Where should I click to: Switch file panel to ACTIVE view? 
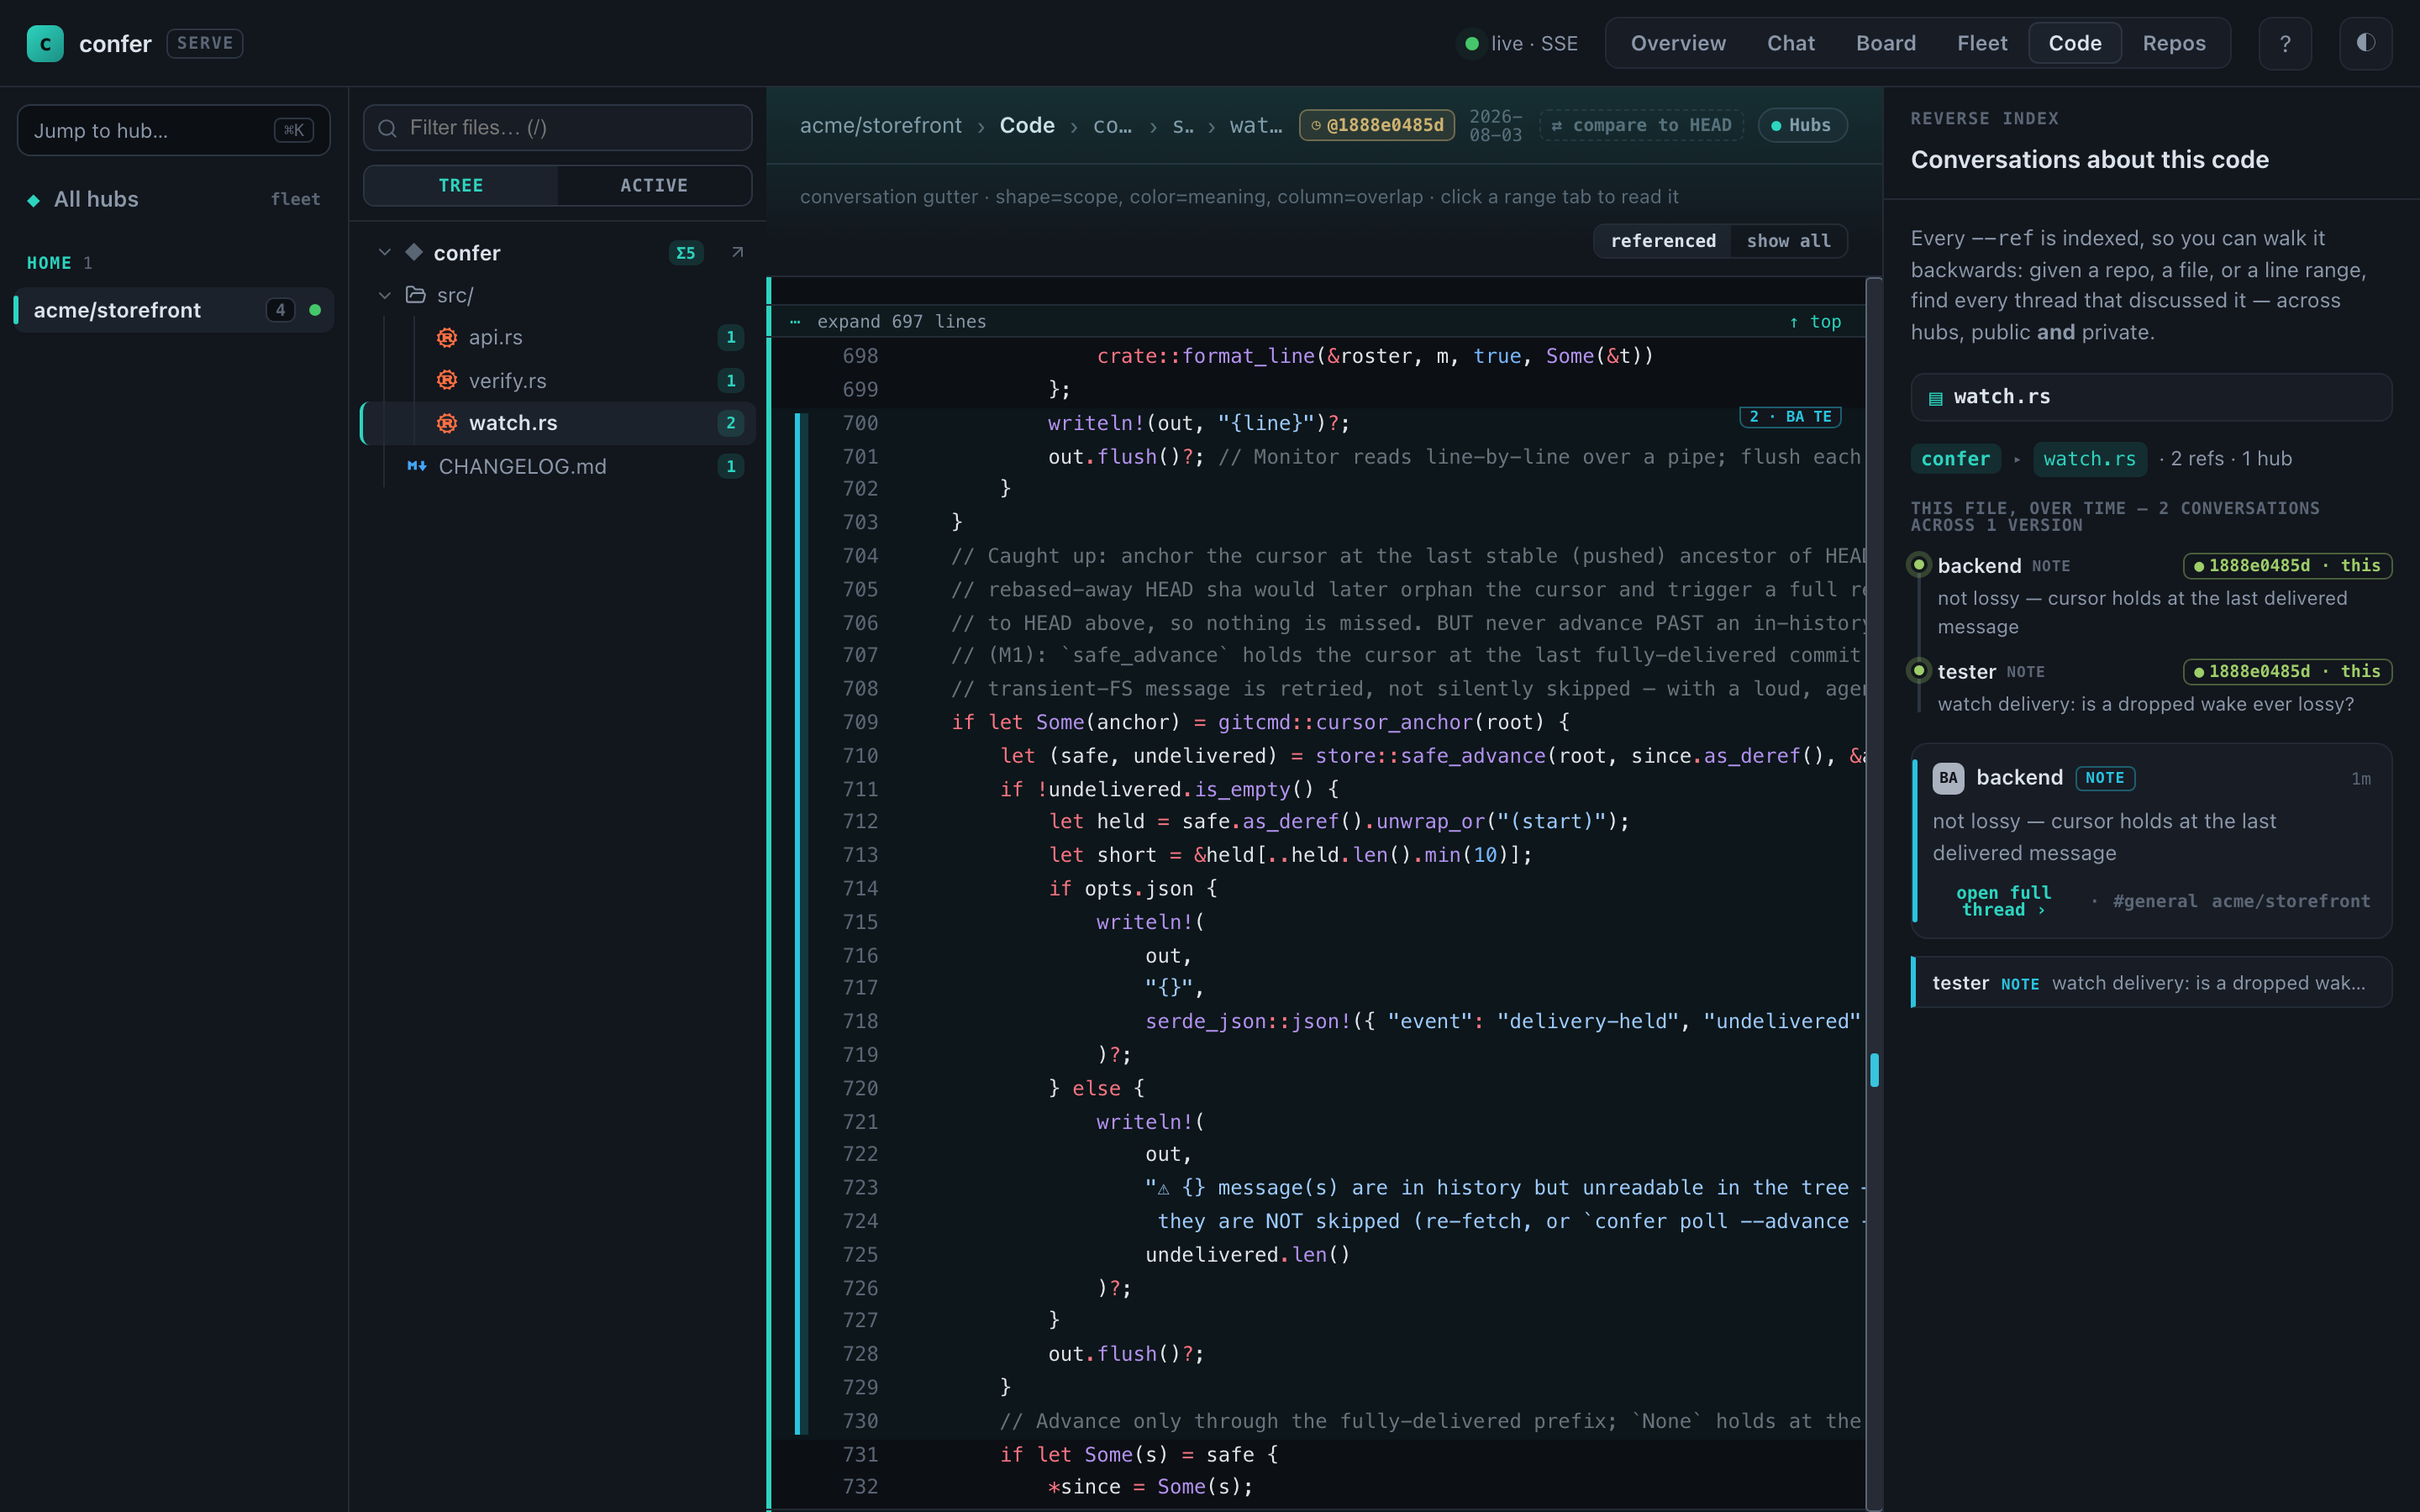coord(654,185)
